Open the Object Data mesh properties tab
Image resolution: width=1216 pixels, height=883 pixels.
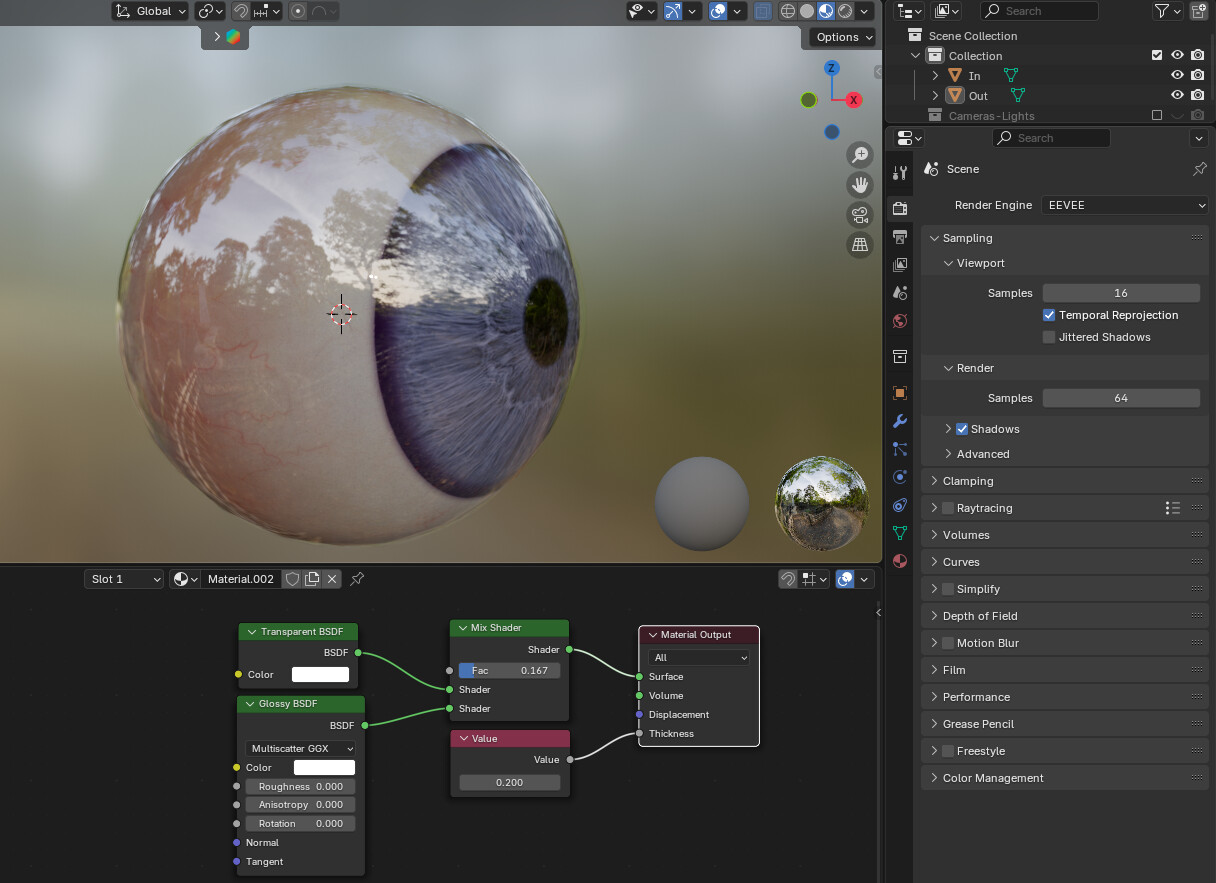(x=900, y=533)
